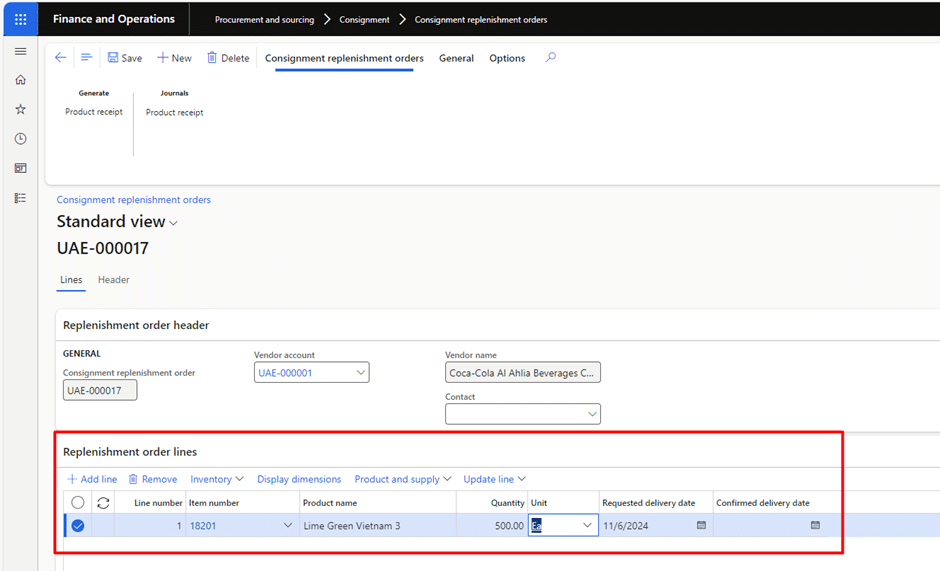The width and height of the screenshot is (940, 571).
Task: Click Add line button
Action: click(x=92, y=479)
